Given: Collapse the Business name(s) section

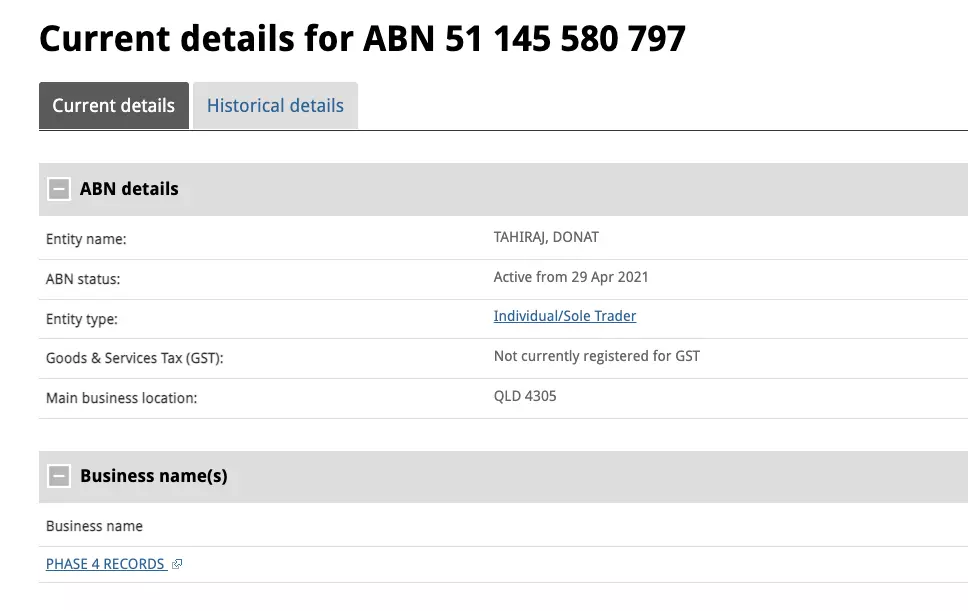Looking at the screenshot, I should (x=59, y=476).
